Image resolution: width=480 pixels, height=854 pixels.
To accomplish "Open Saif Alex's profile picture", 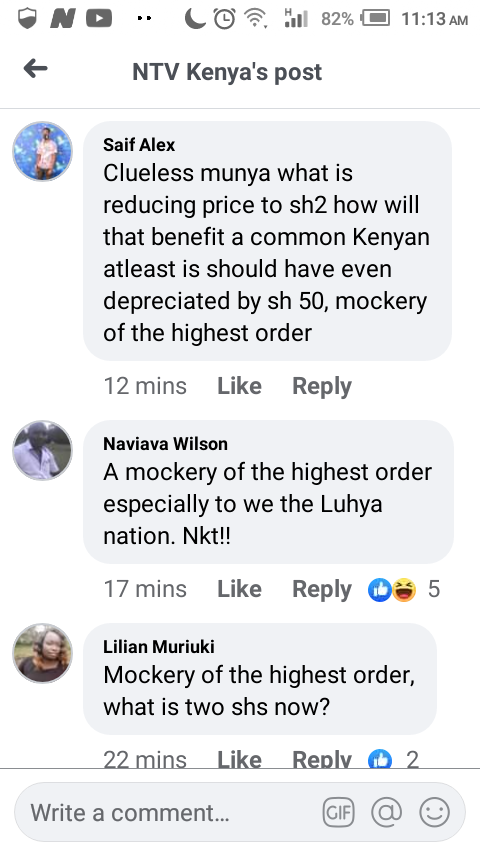I will click(x=42, y=151).
